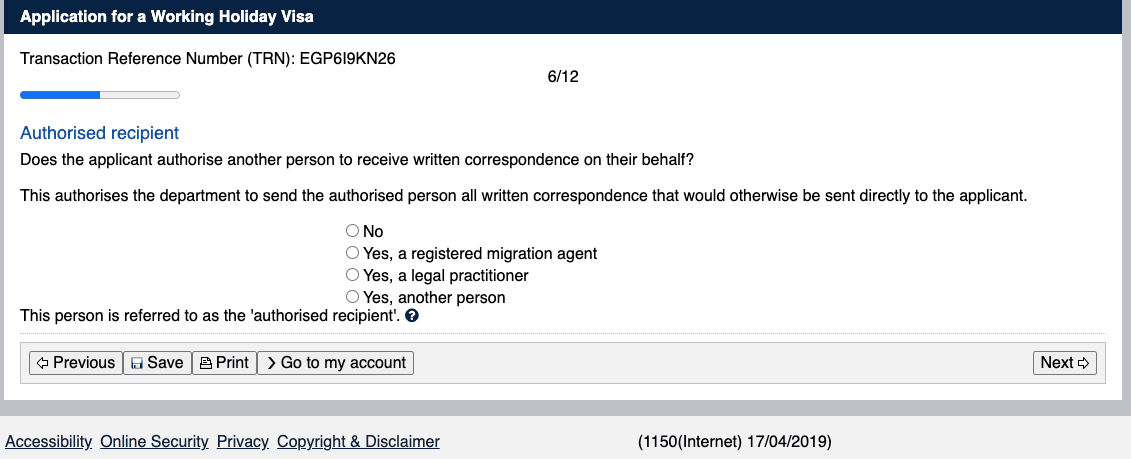
Task: Click the floppy disk icon on Save
Action: tap(136, 363)
